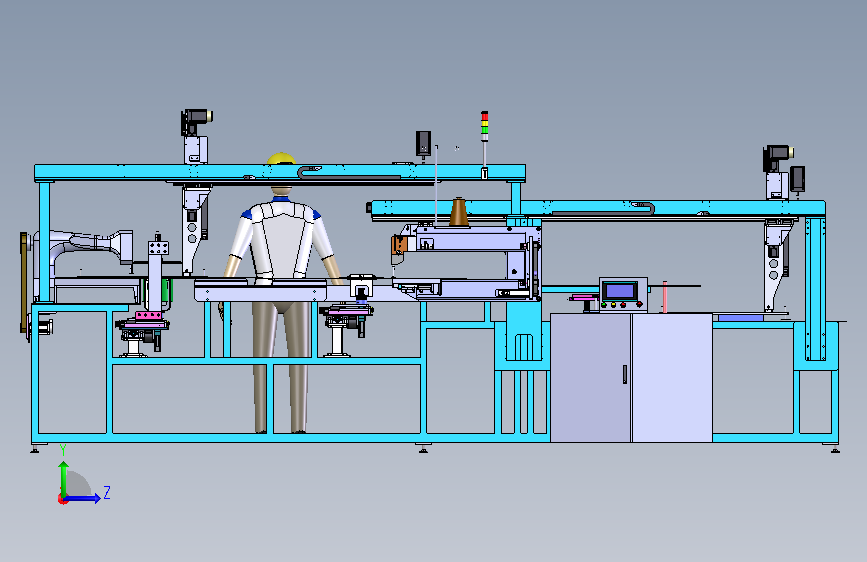
Task: Pick the handle on the cabinet door
Action: 625,374
